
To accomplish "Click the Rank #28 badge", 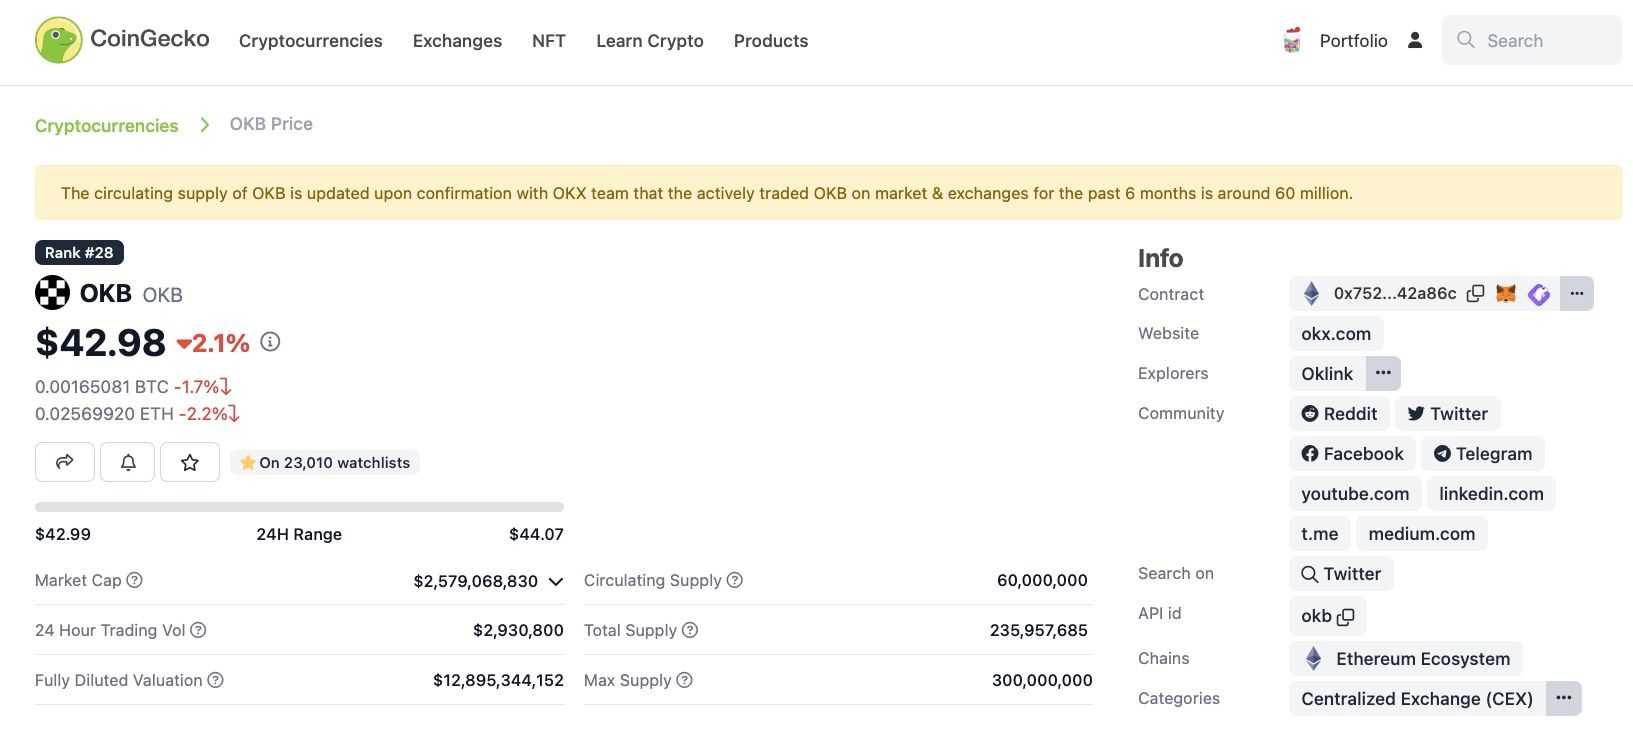I will pyautogui.click(x=79, y=252).
